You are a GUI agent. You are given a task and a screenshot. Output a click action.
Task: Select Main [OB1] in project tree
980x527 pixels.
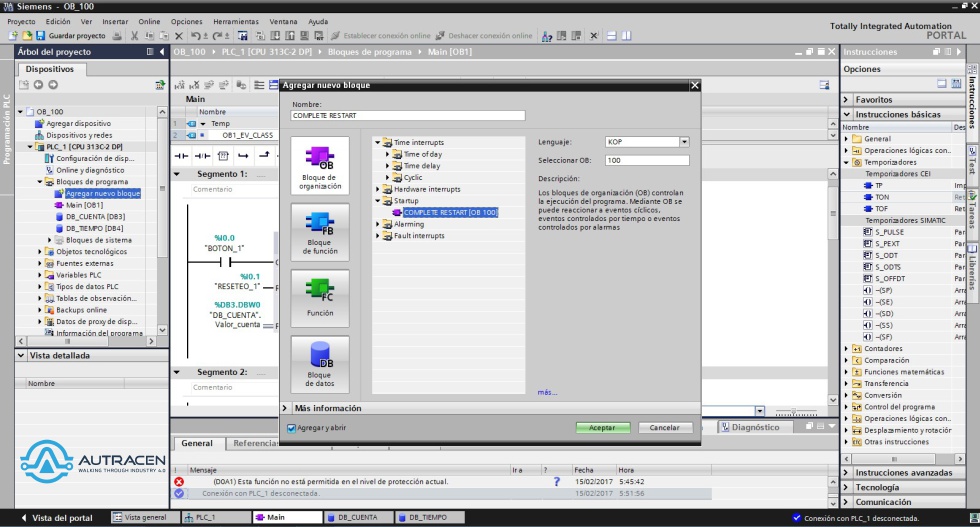[84, 205]
